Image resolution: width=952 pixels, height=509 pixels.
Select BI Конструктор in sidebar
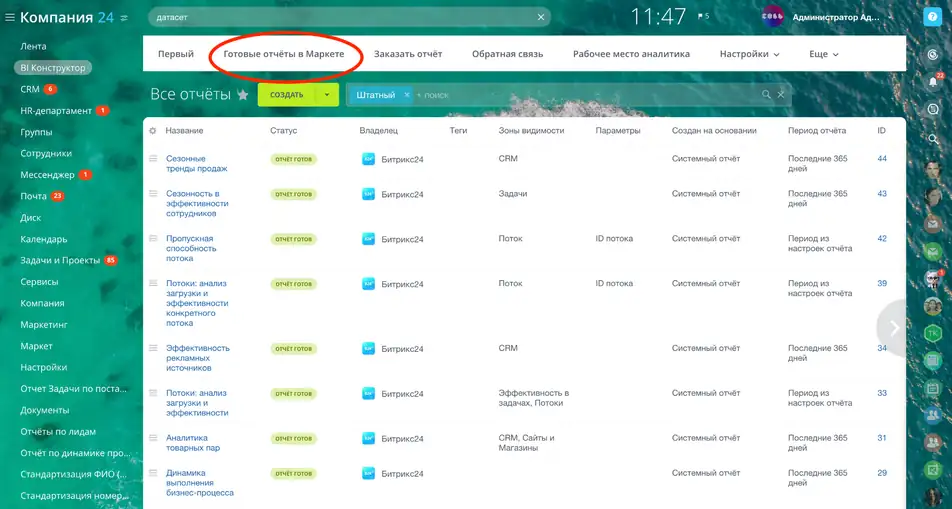pos(53,67)
